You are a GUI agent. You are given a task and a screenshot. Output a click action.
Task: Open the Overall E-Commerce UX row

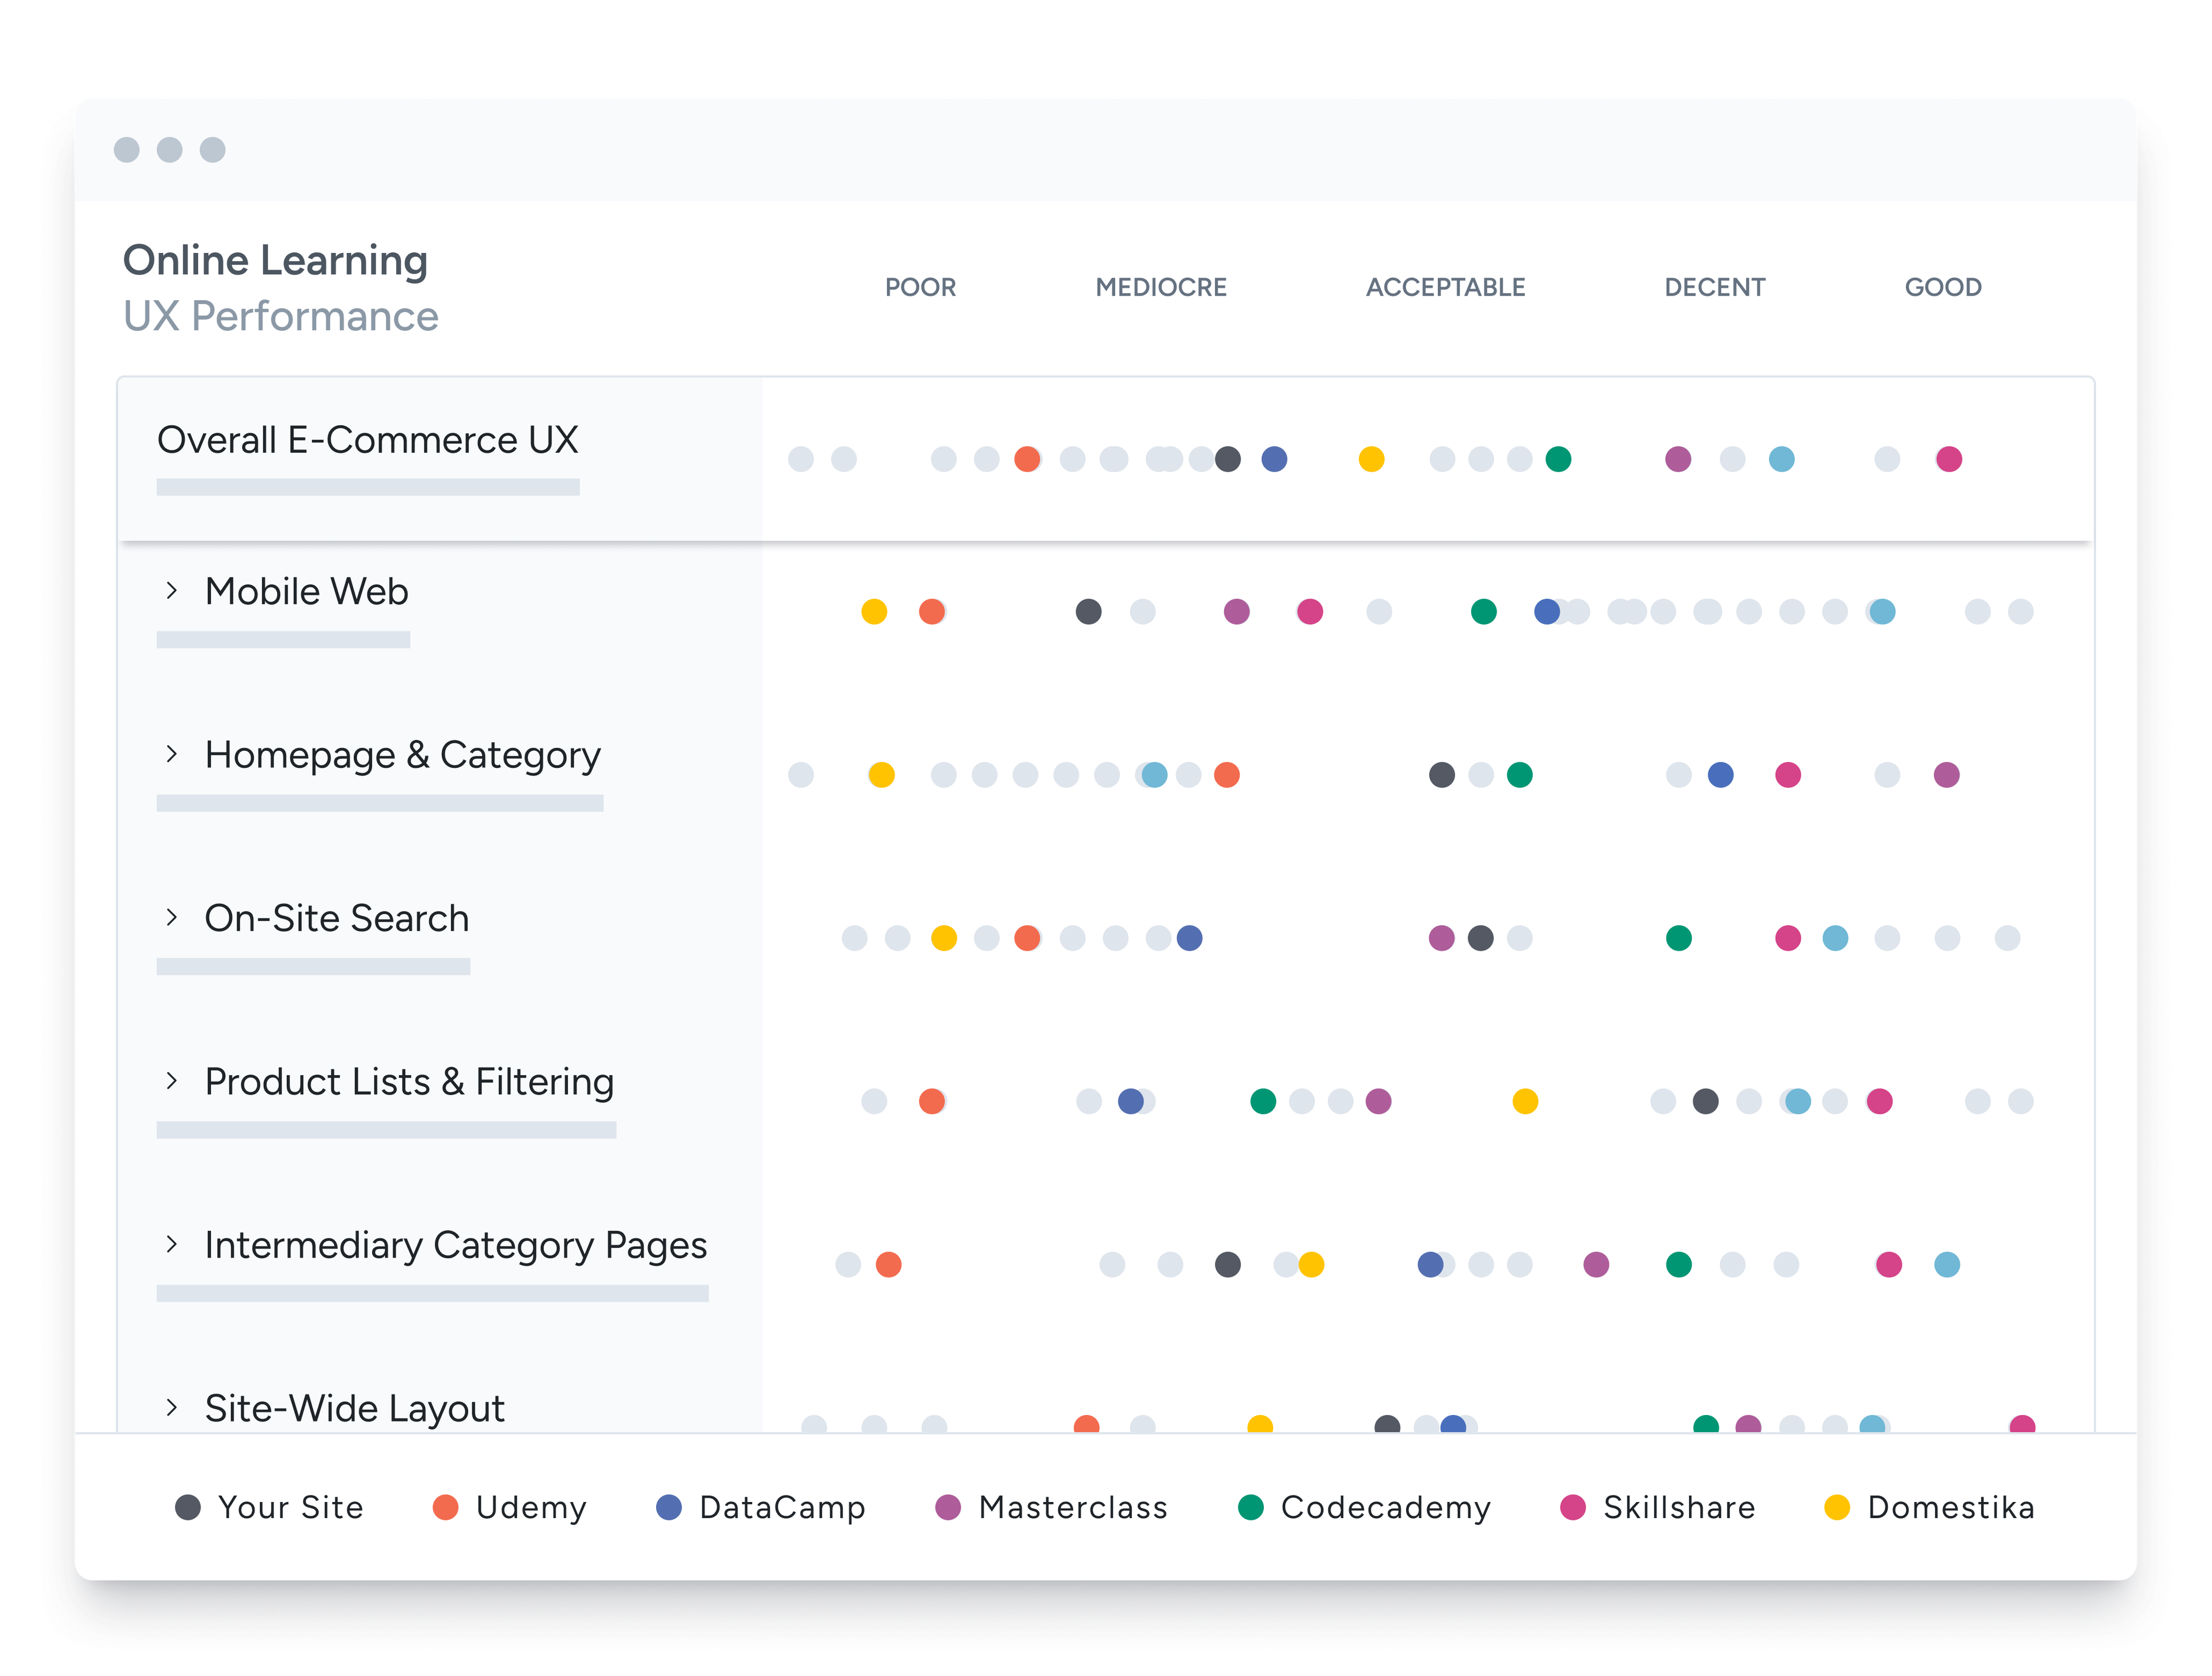[x=367, y=440]
